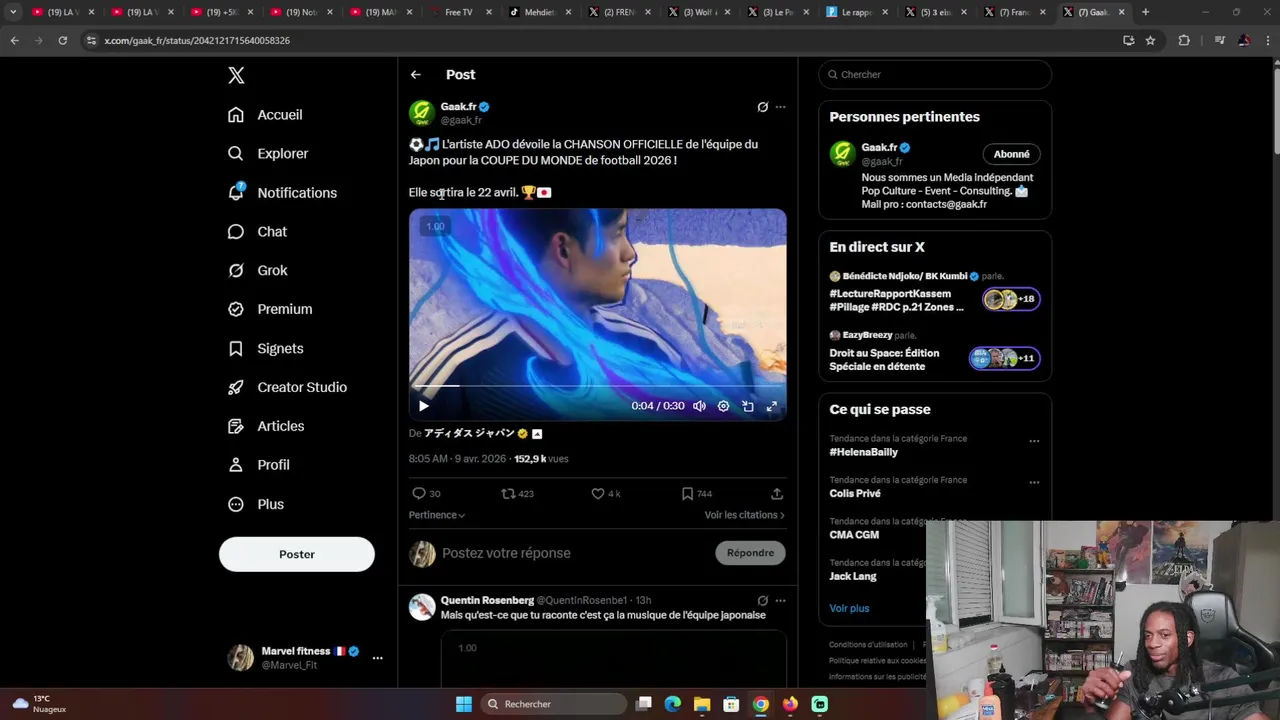Viewport: 1280px width, 720px height.
Task: Switch to the Le rappe... browser tab
Action: [856, 12]
